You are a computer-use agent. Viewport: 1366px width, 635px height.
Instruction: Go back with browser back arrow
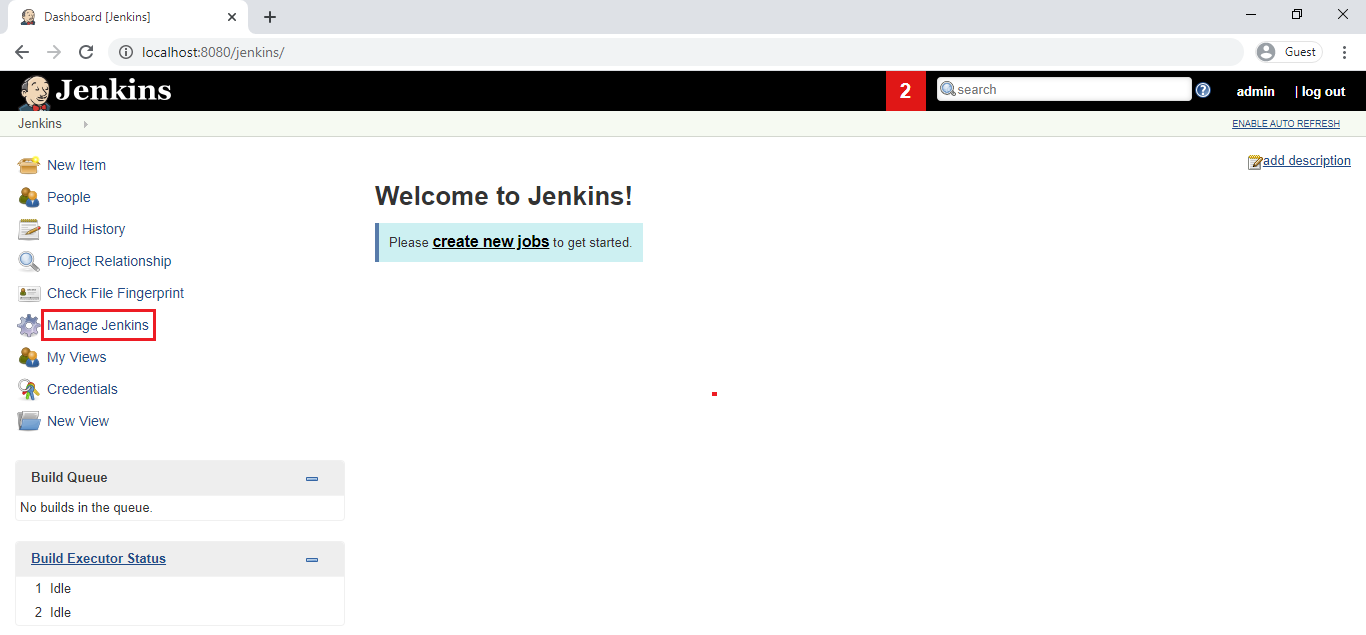point(22,52)
